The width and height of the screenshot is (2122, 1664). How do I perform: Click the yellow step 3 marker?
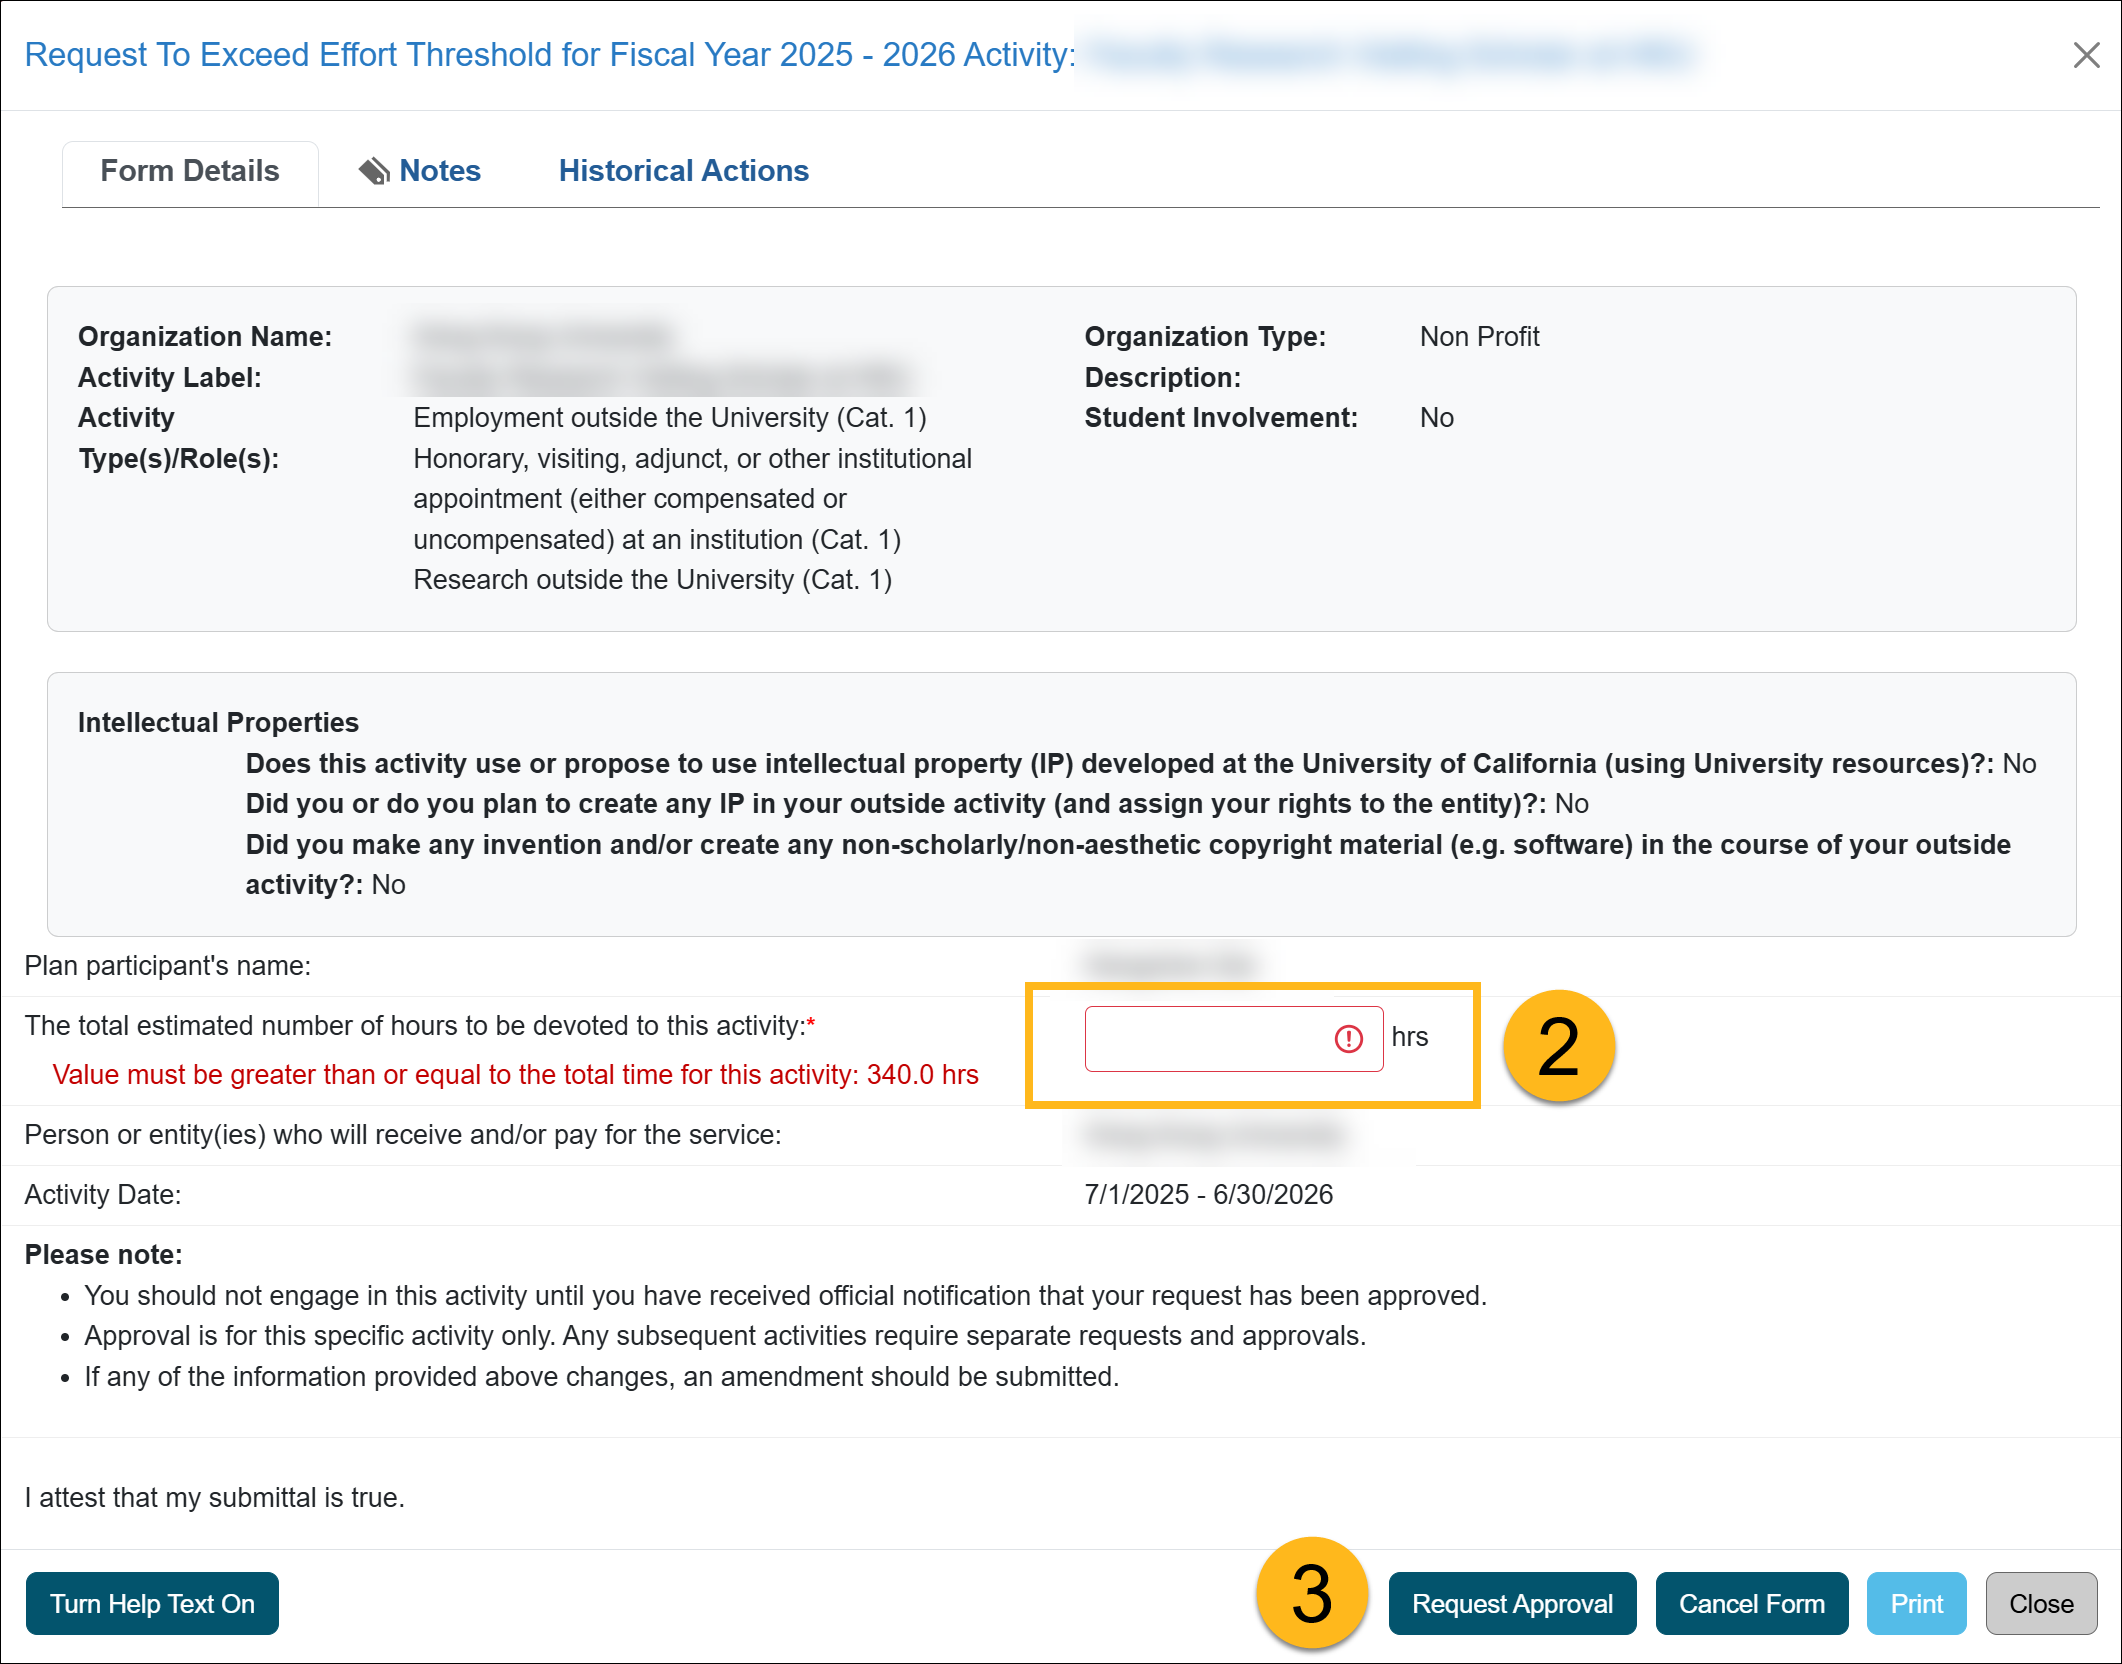1311,1593
